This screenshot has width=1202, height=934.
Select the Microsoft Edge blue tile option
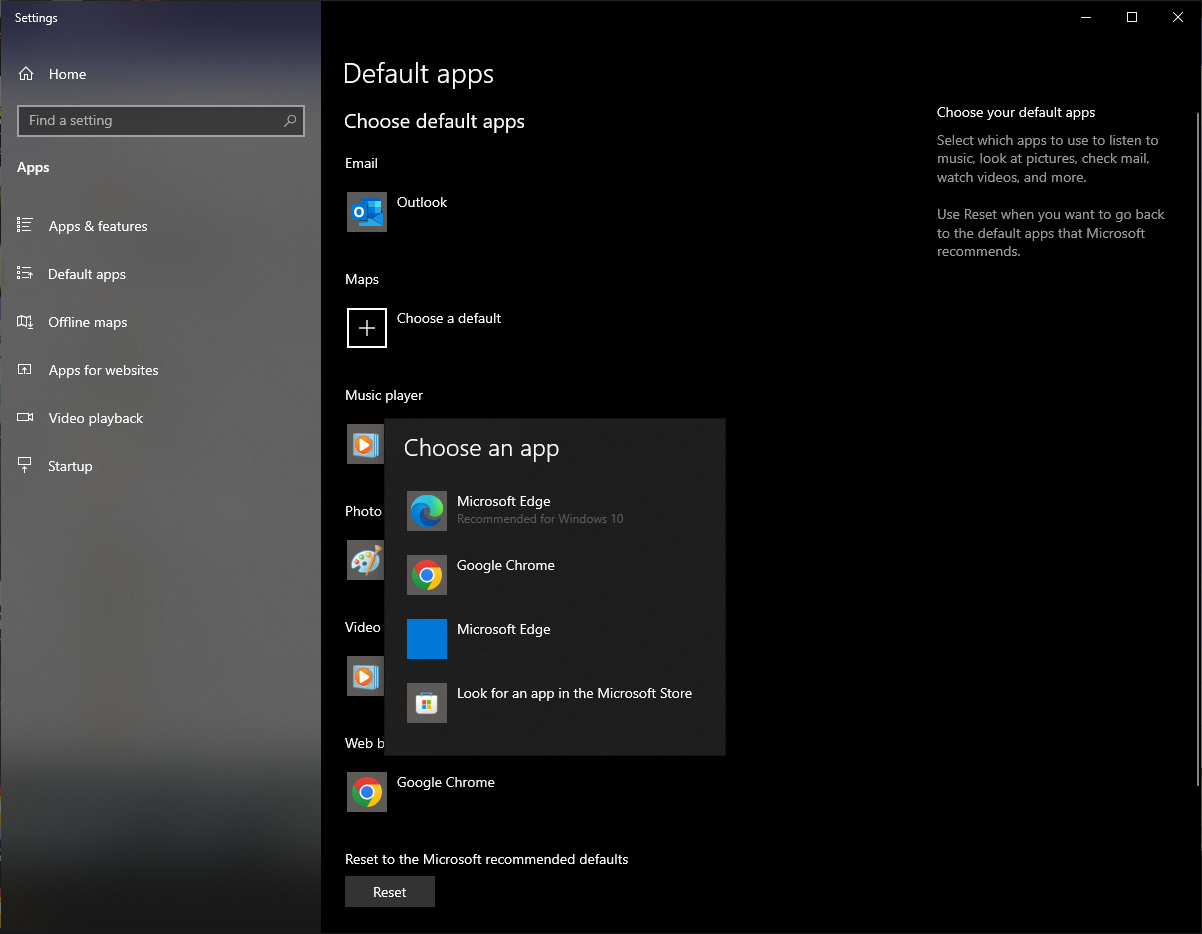555,639
